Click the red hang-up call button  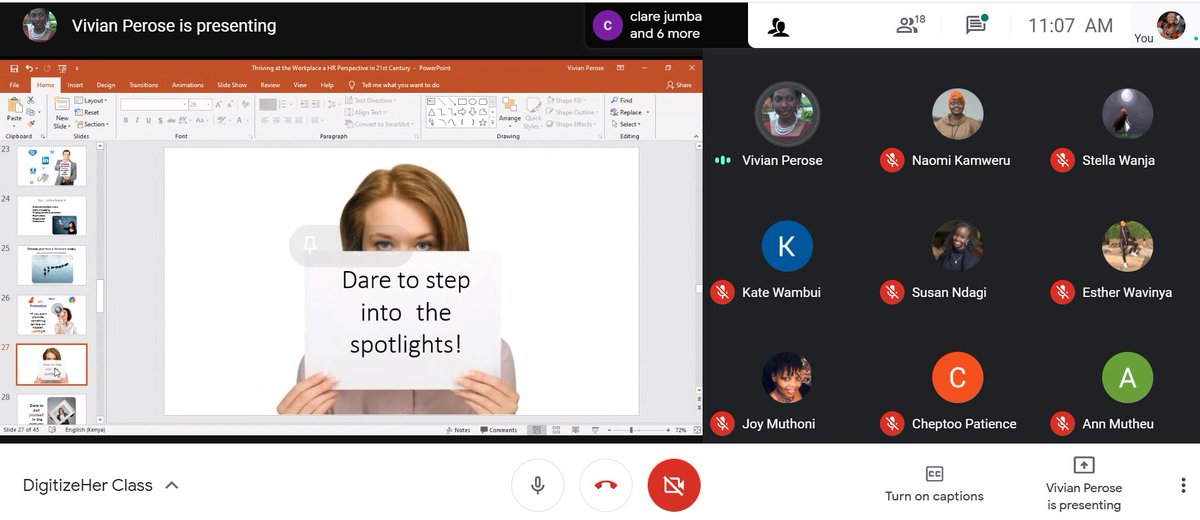[x=605, y=486]
